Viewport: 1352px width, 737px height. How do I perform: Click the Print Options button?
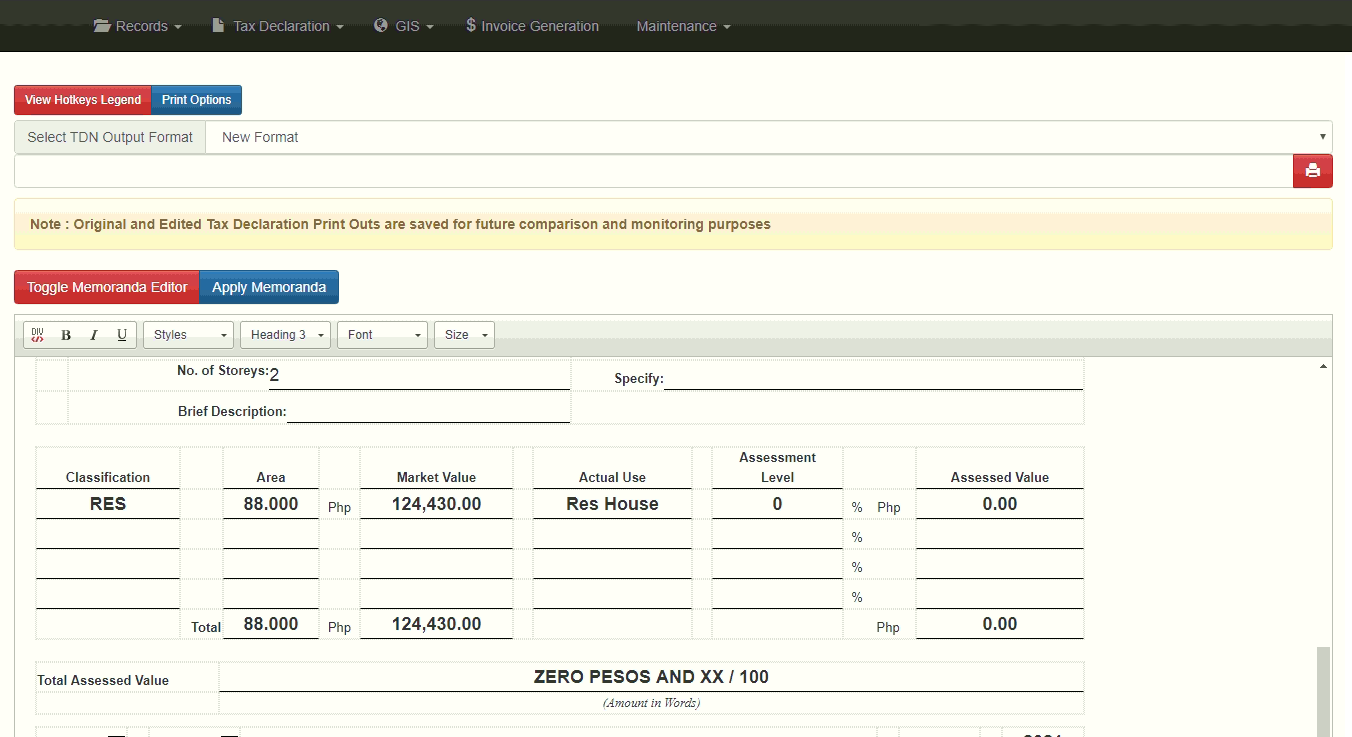click(x=197, y=100)
